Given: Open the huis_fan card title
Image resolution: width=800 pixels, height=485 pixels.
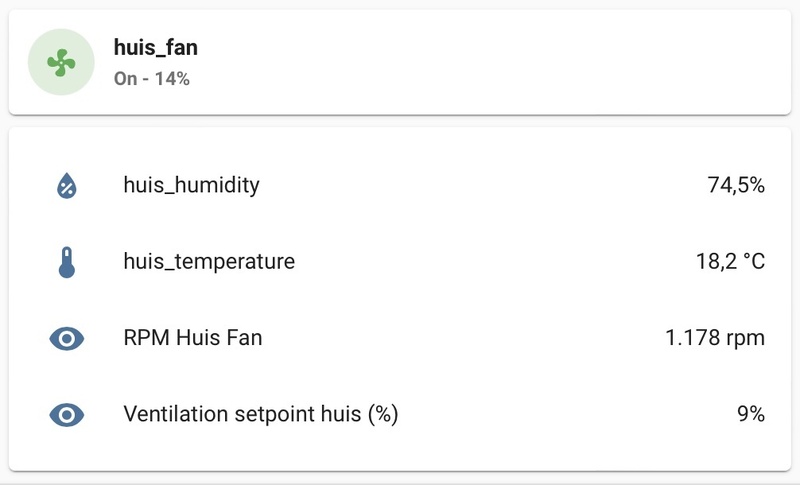Looking at the screenshot, I should pos(156,47).
